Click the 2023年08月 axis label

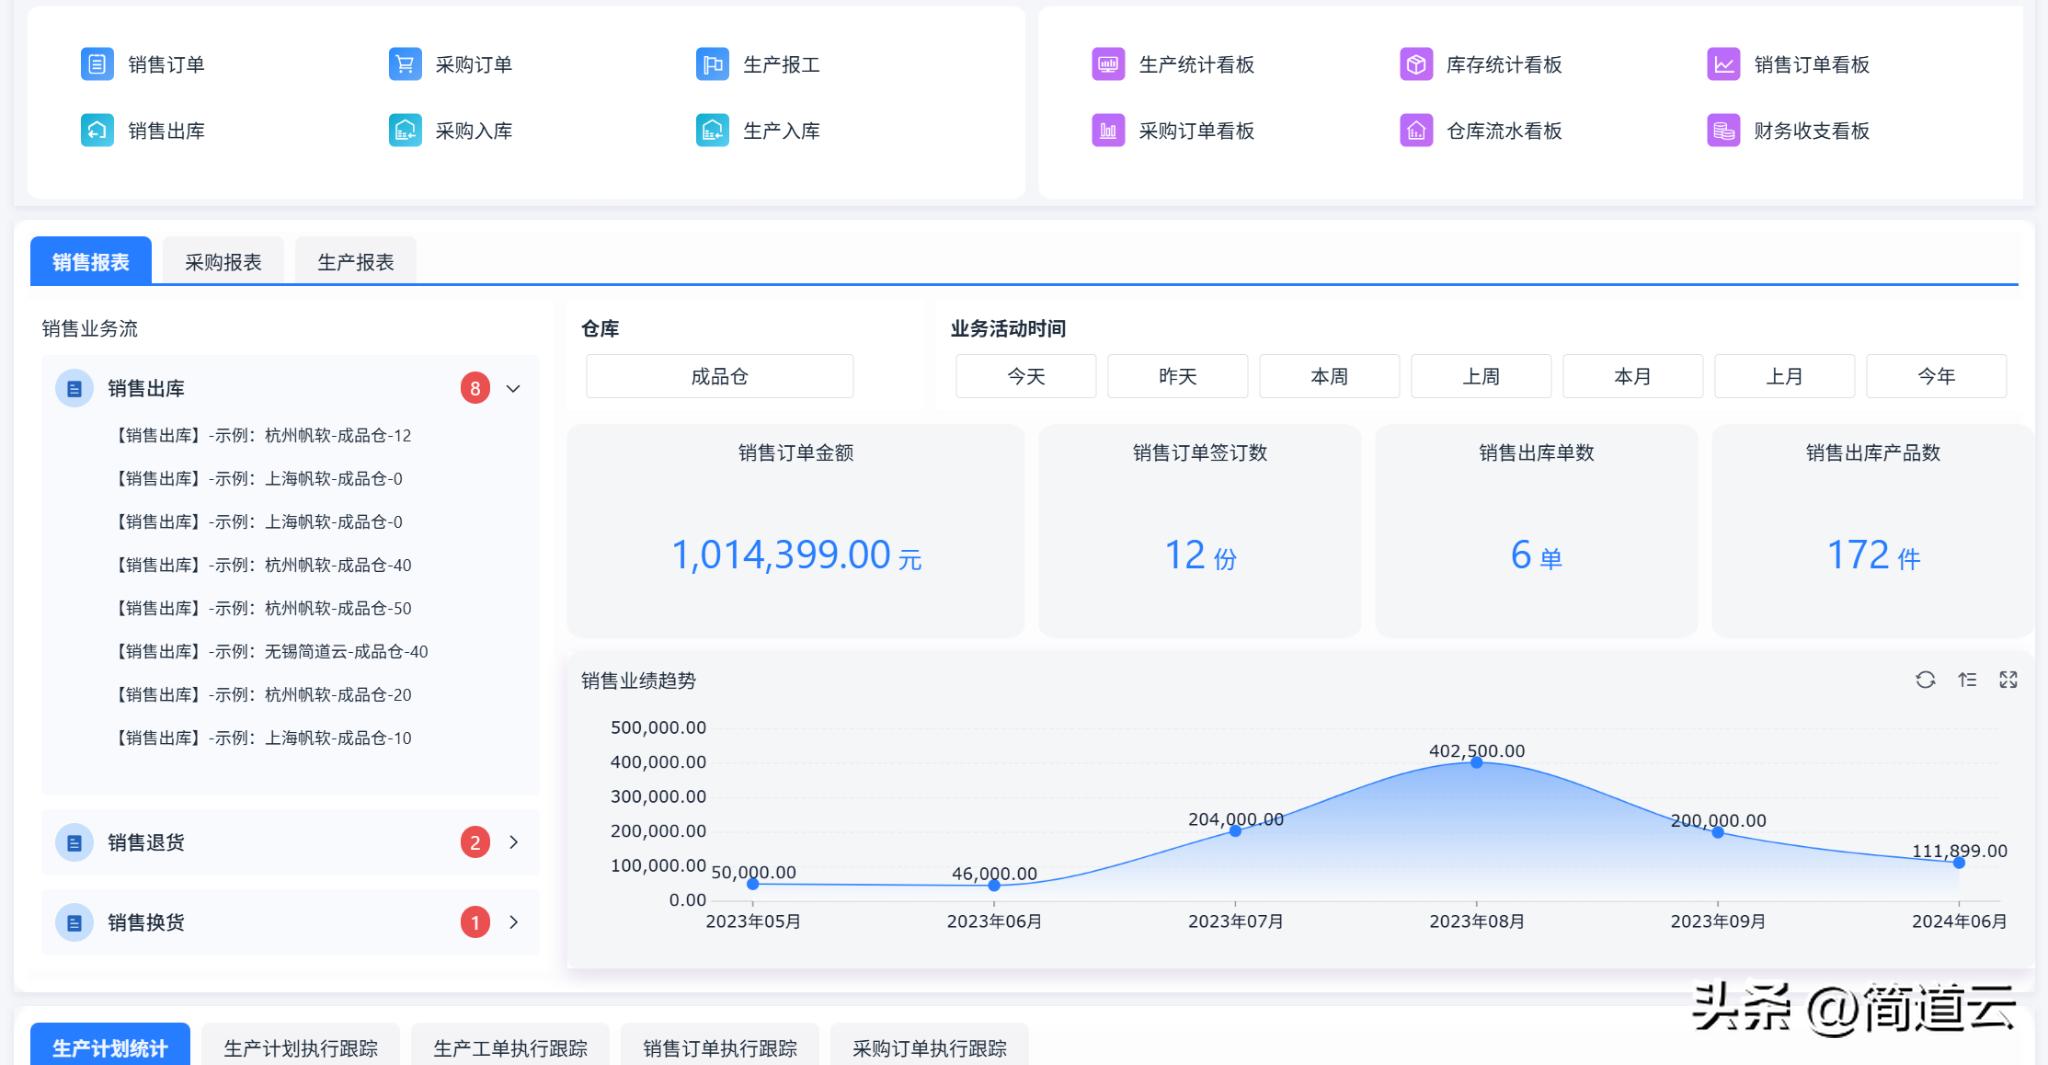coord(1477,921)
